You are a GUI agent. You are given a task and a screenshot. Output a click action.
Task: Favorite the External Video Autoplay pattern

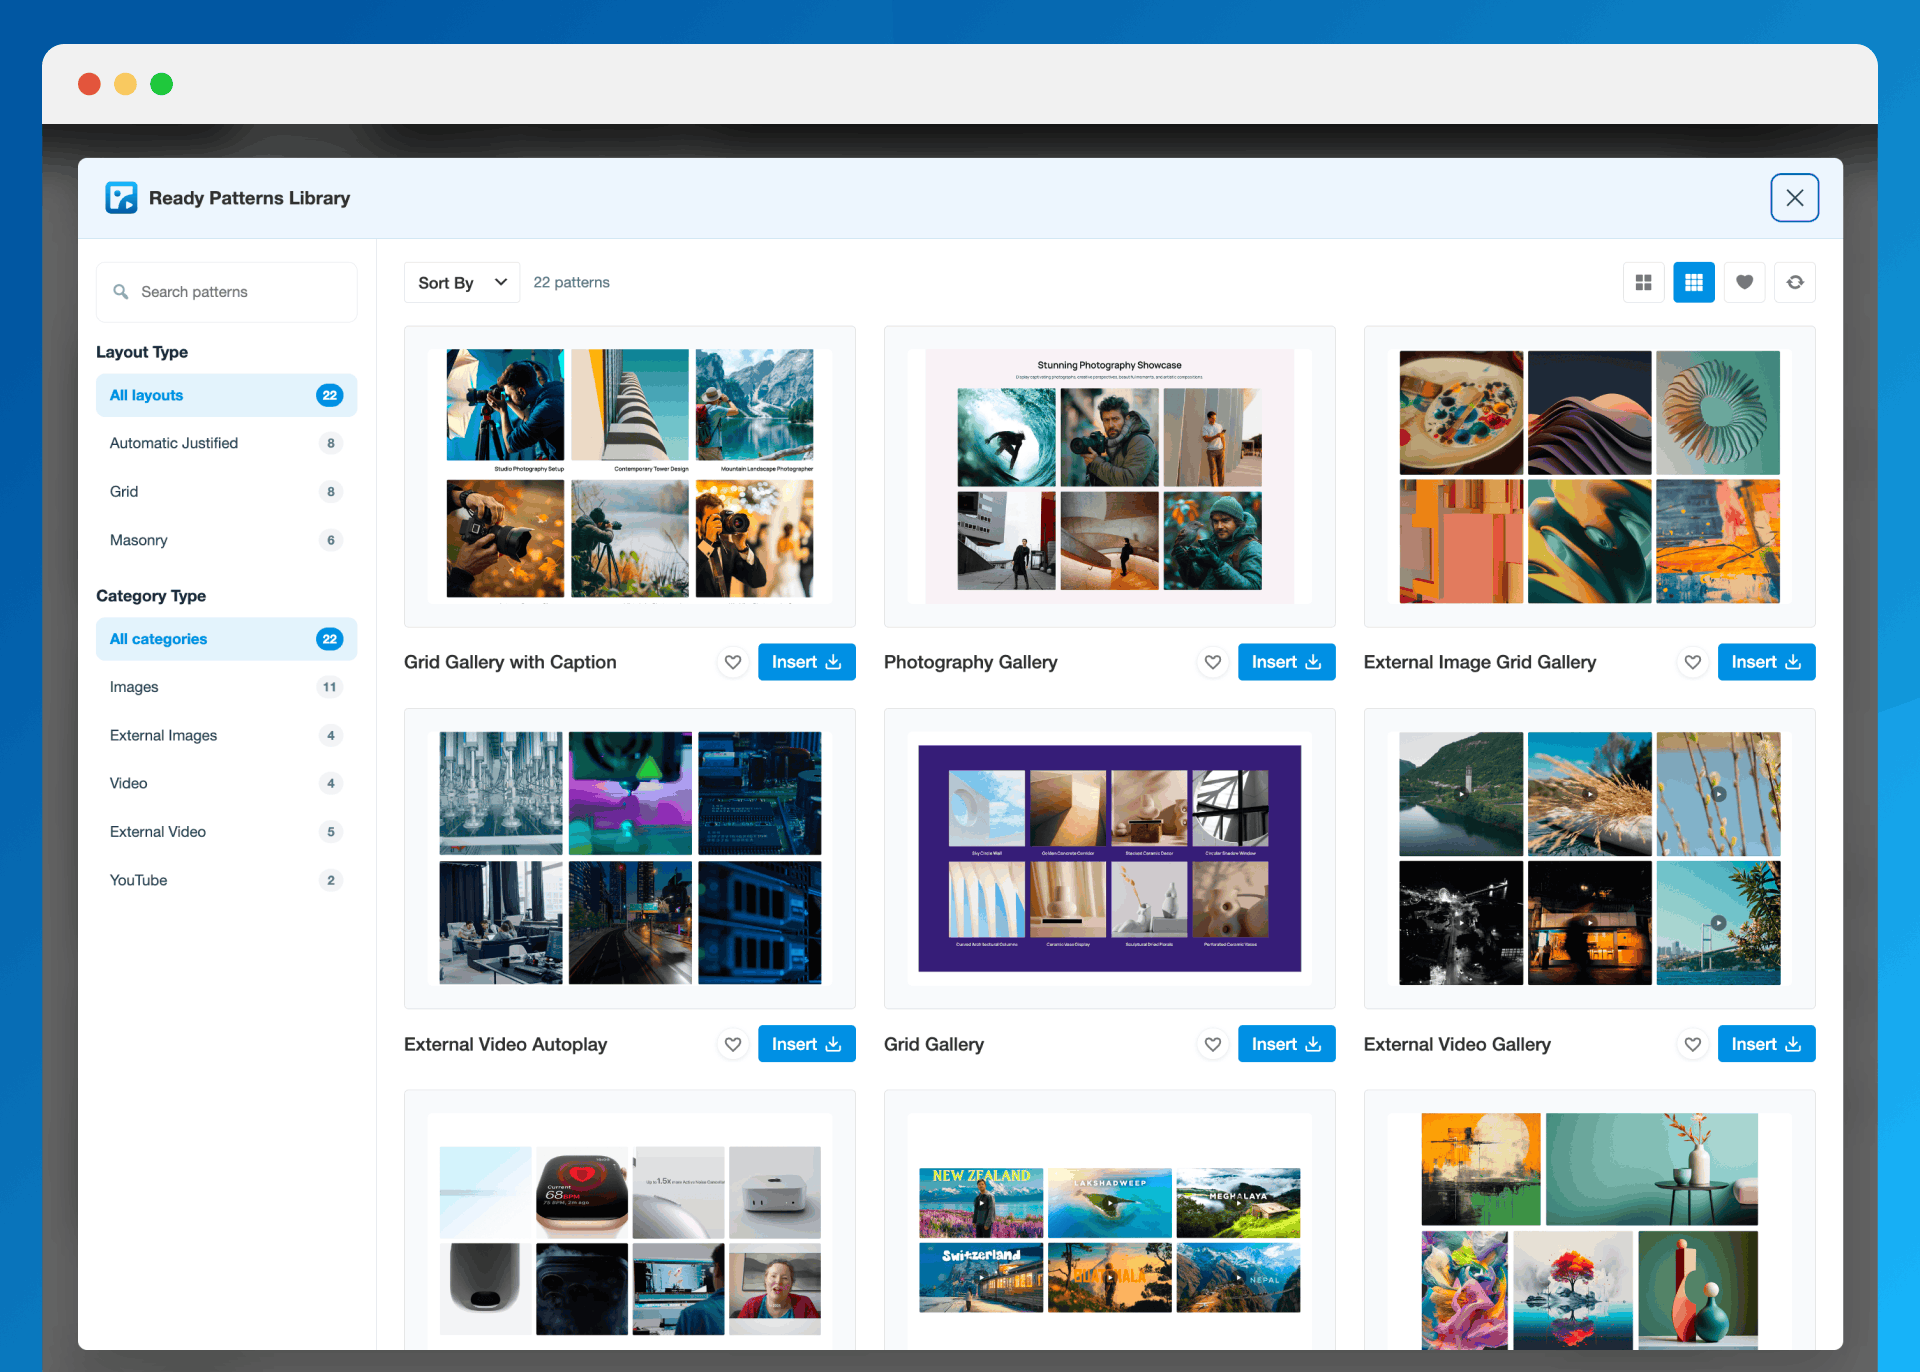coord(733,1044)
